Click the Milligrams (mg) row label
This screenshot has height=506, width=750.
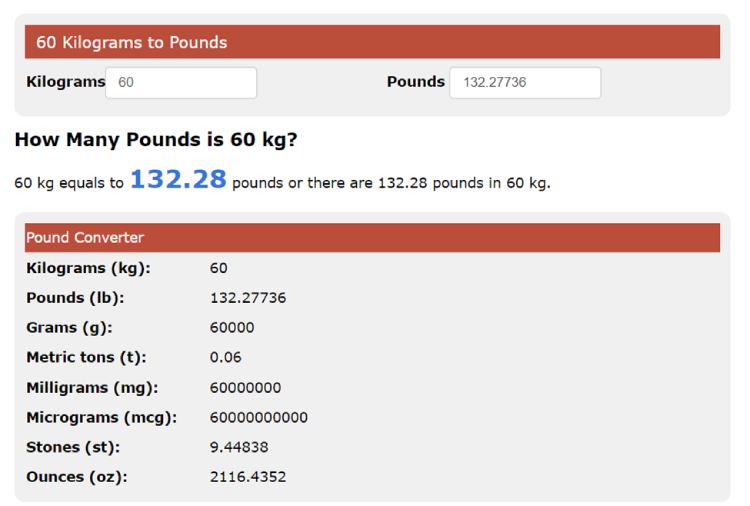click(x=92, y=387)
